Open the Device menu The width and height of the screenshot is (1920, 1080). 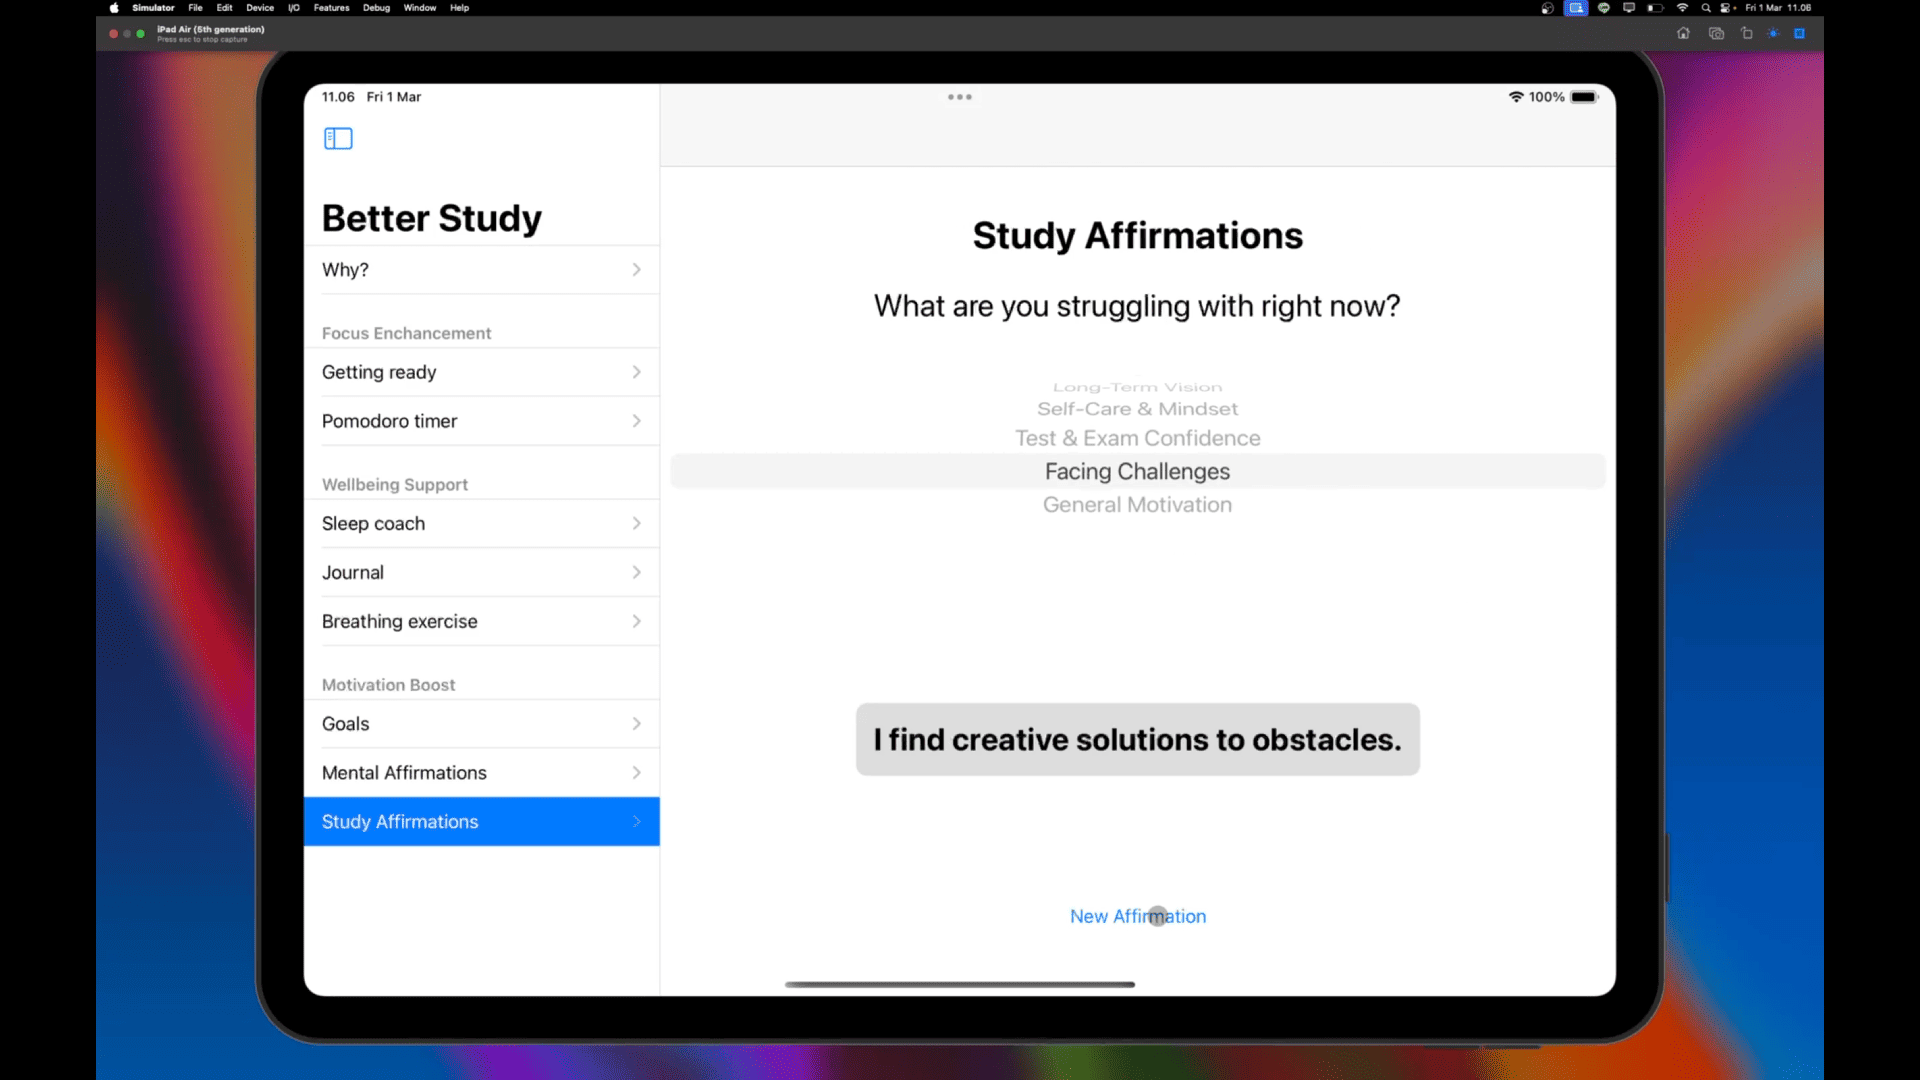[260, 8]
